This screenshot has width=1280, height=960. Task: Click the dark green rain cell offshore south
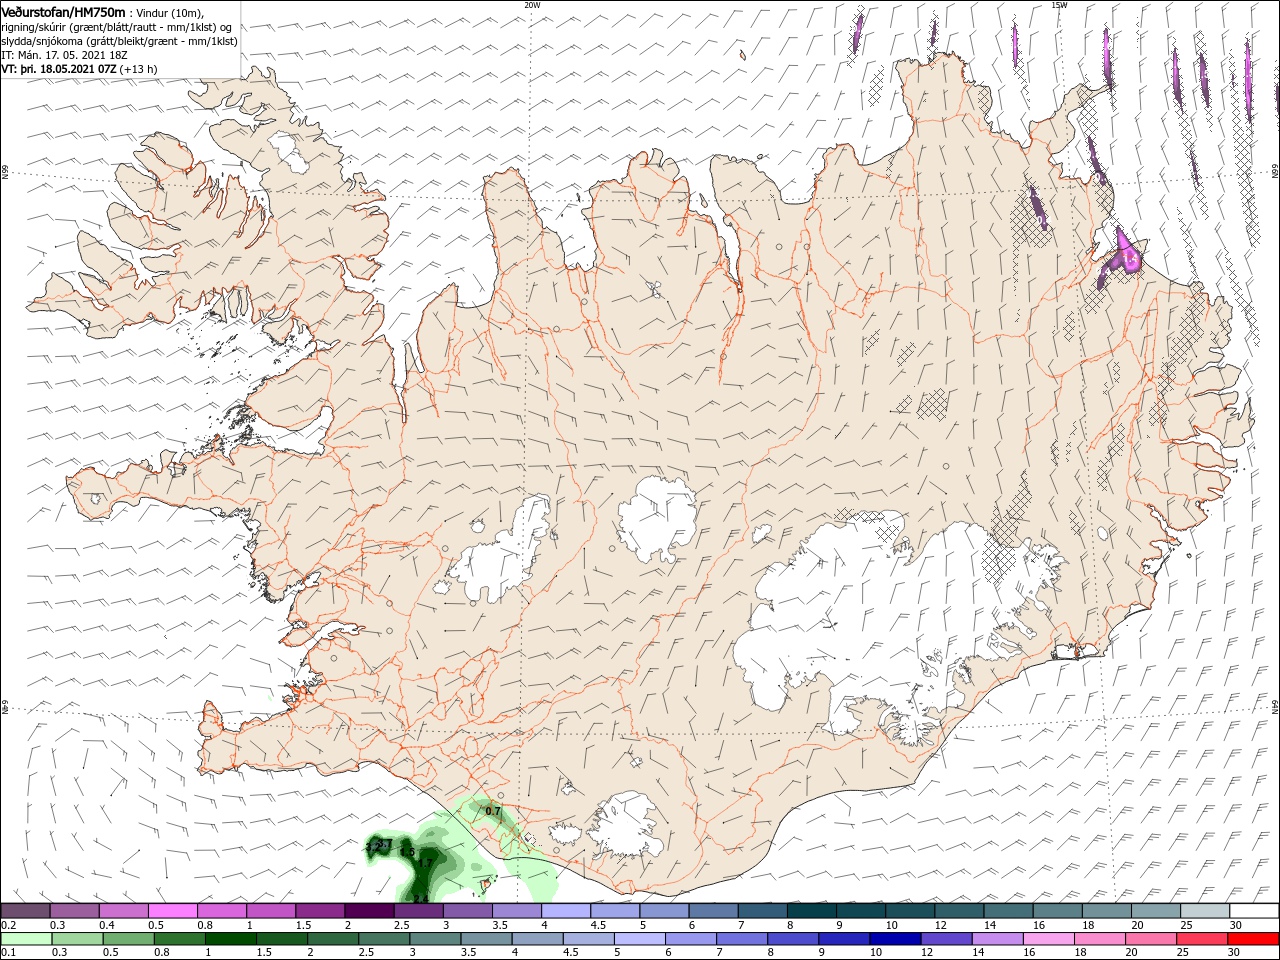click(x=422, y=872)
